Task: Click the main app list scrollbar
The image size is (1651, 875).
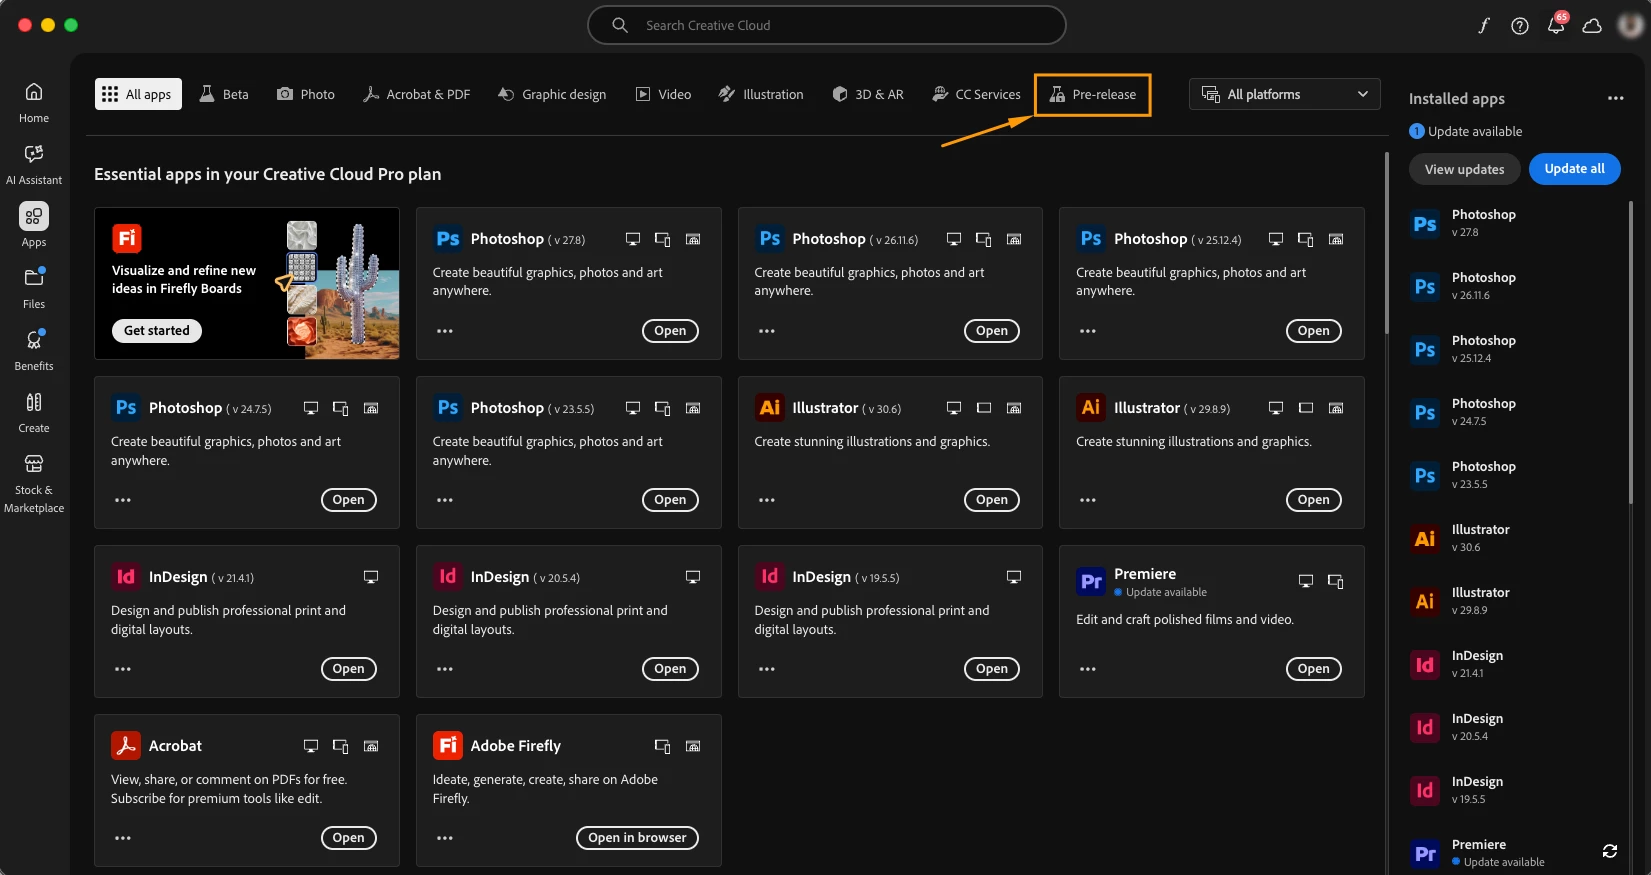Action: pyautogui.click(x=1386, y=243)
